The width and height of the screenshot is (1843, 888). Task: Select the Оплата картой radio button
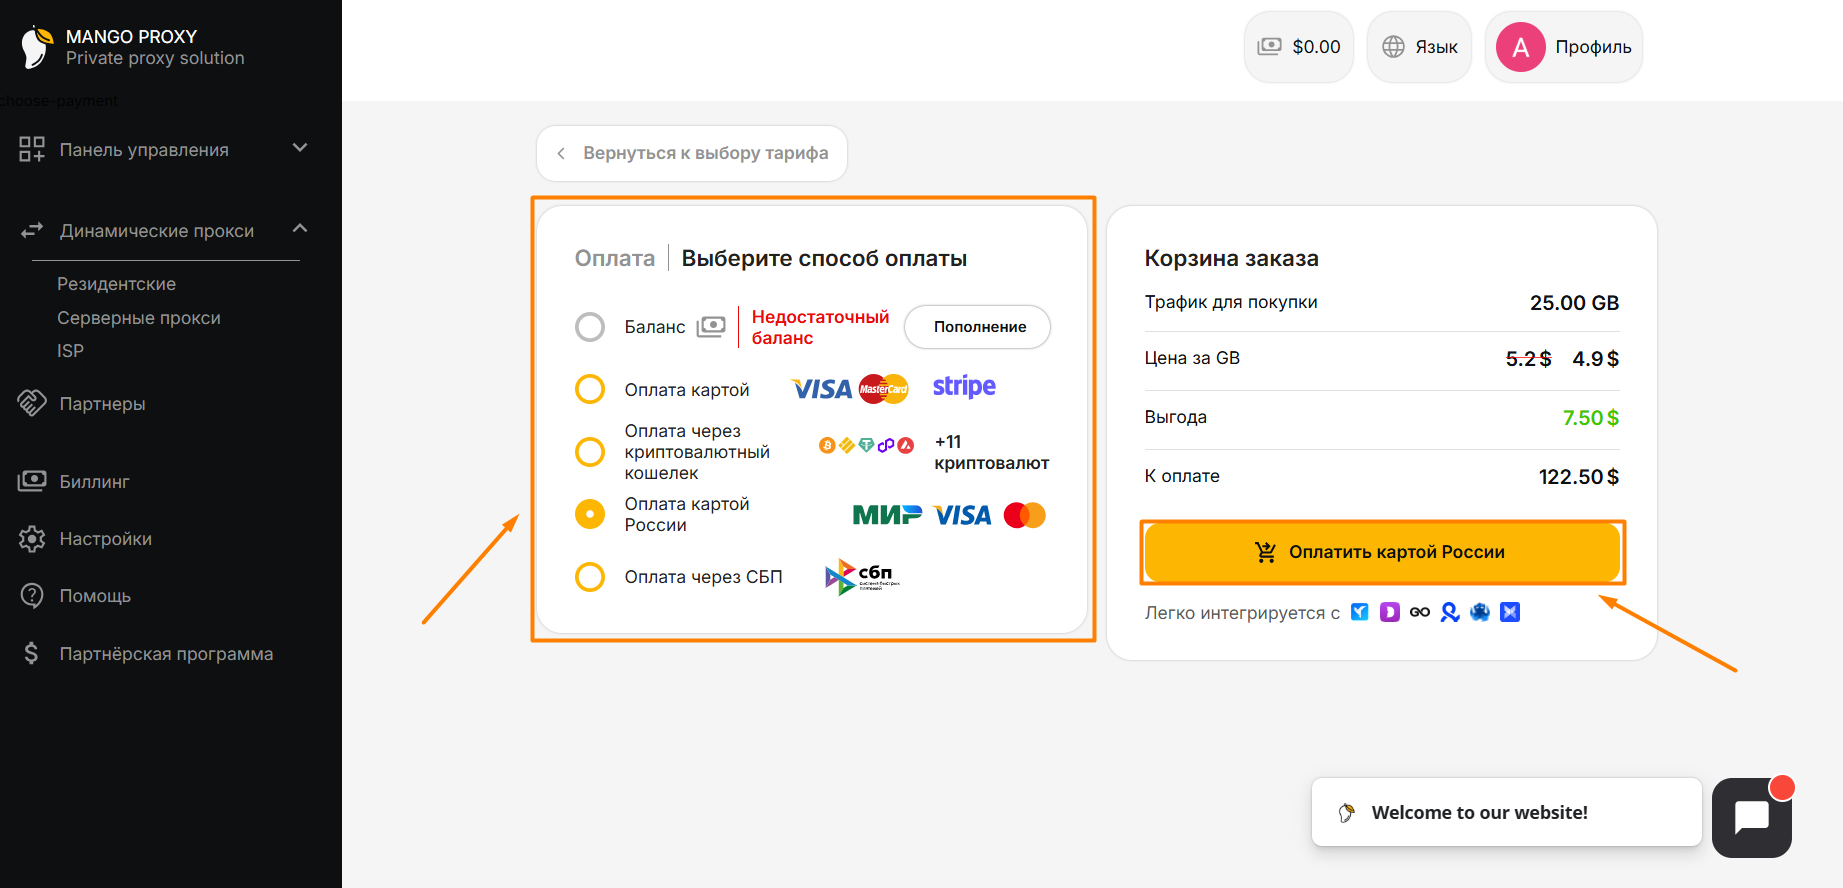(590, 389)
